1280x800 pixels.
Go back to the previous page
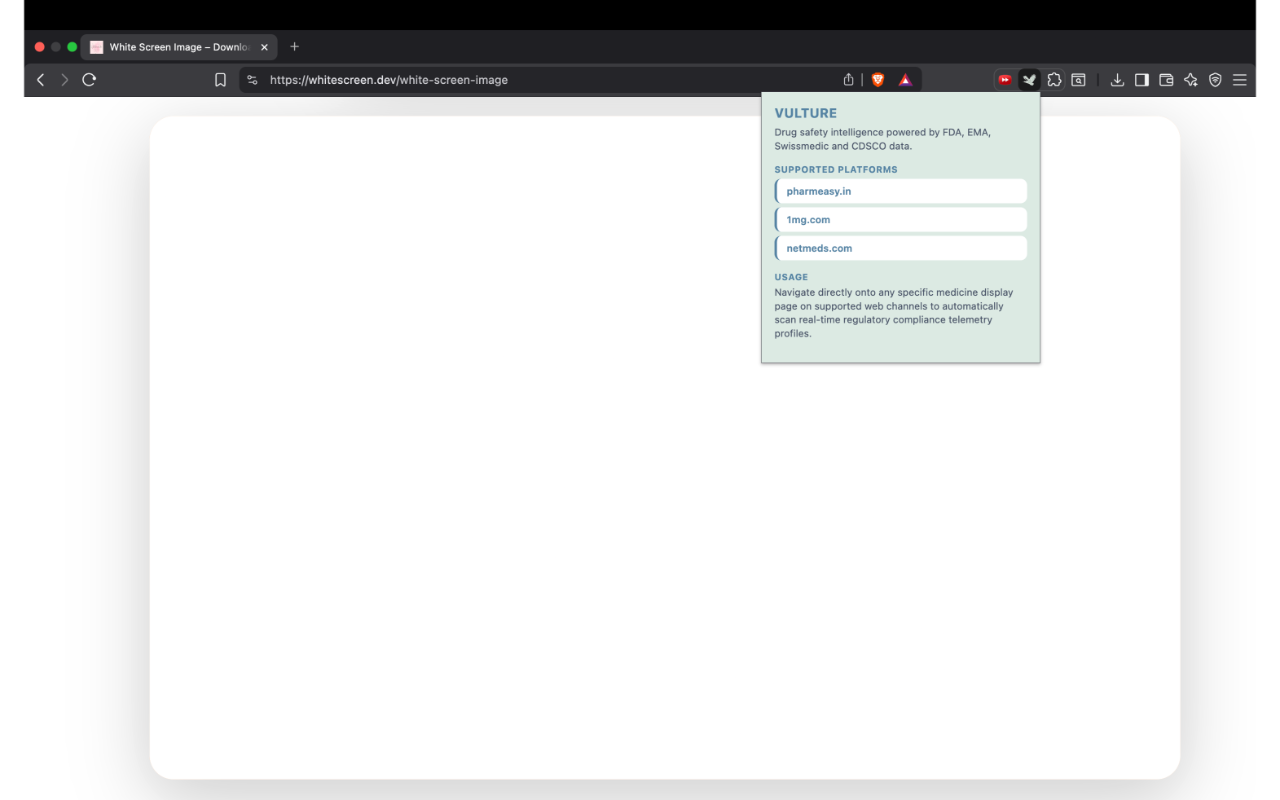coord(40,80)
